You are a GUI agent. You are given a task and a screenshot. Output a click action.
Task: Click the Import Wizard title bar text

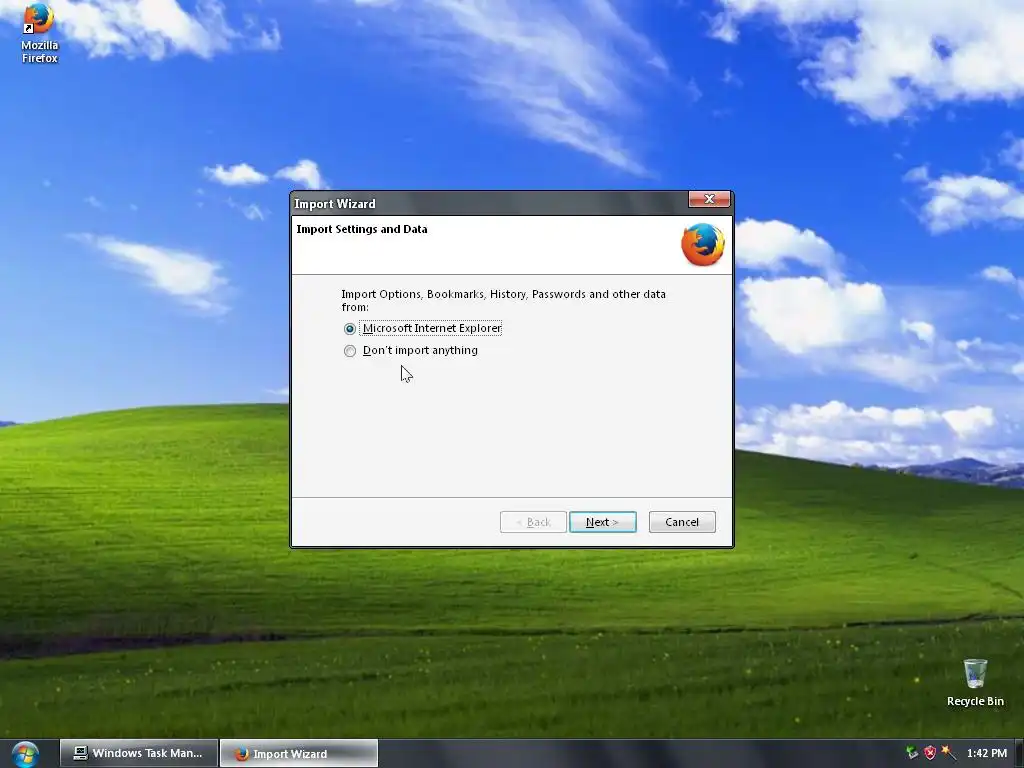point(334,204)
